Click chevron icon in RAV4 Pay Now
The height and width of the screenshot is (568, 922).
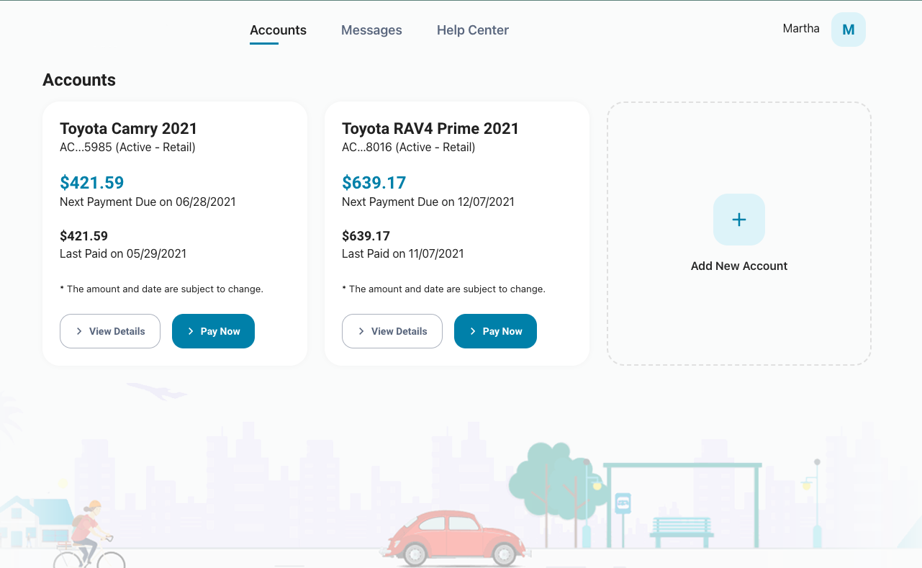coord(473,331)
